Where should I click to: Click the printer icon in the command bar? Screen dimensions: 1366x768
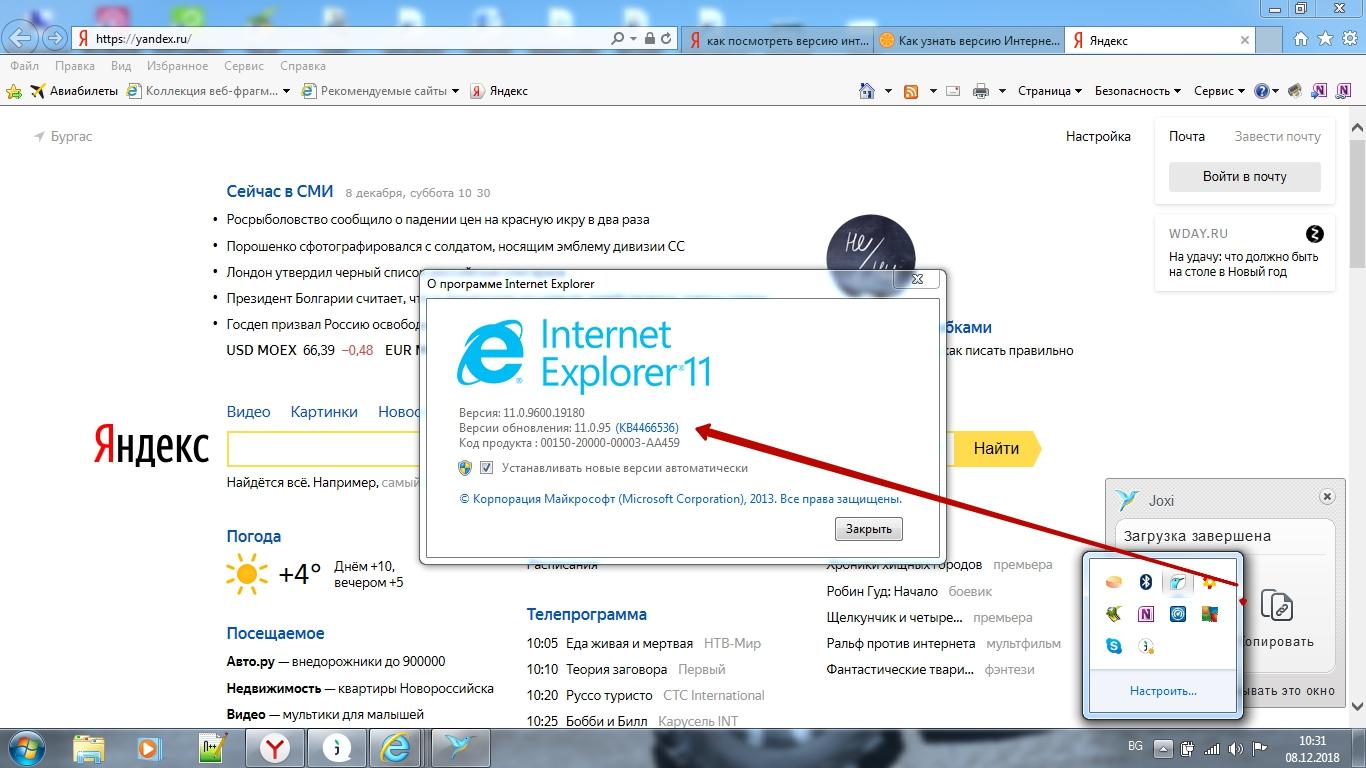[x=981, y=91]
